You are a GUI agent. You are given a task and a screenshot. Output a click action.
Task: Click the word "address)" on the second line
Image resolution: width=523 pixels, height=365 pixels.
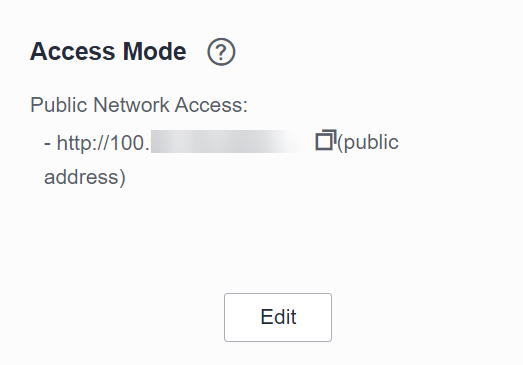[85, 177]
